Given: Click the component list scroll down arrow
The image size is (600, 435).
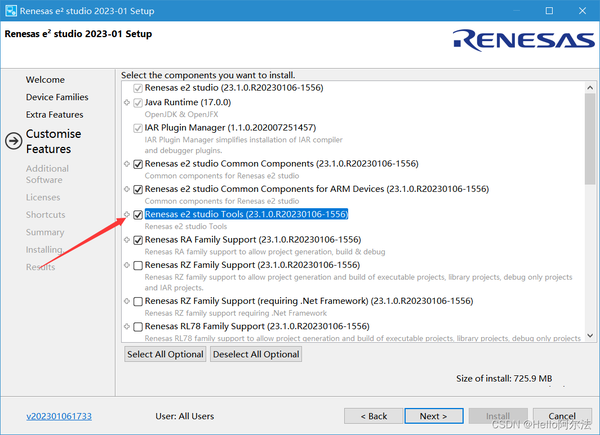Looking at the screenshot, I should coord(590,336).
